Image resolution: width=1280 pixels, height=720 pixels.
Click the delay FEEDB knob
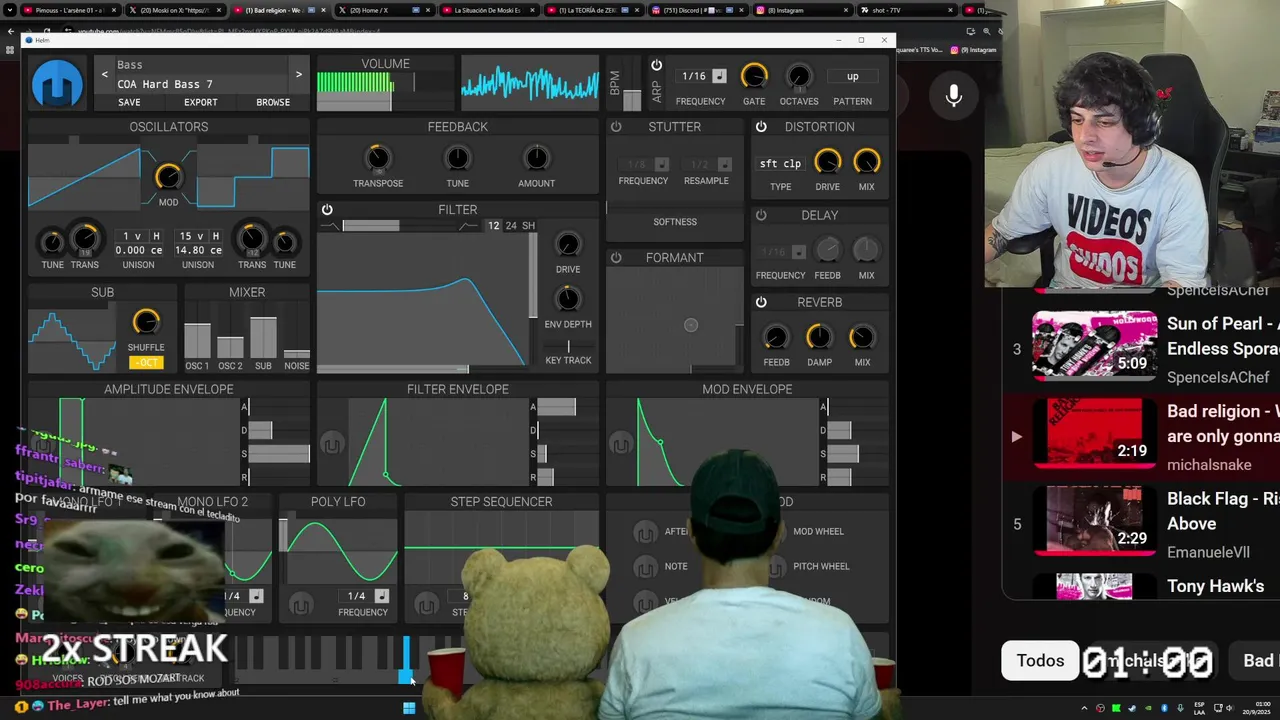coord(827,250)
